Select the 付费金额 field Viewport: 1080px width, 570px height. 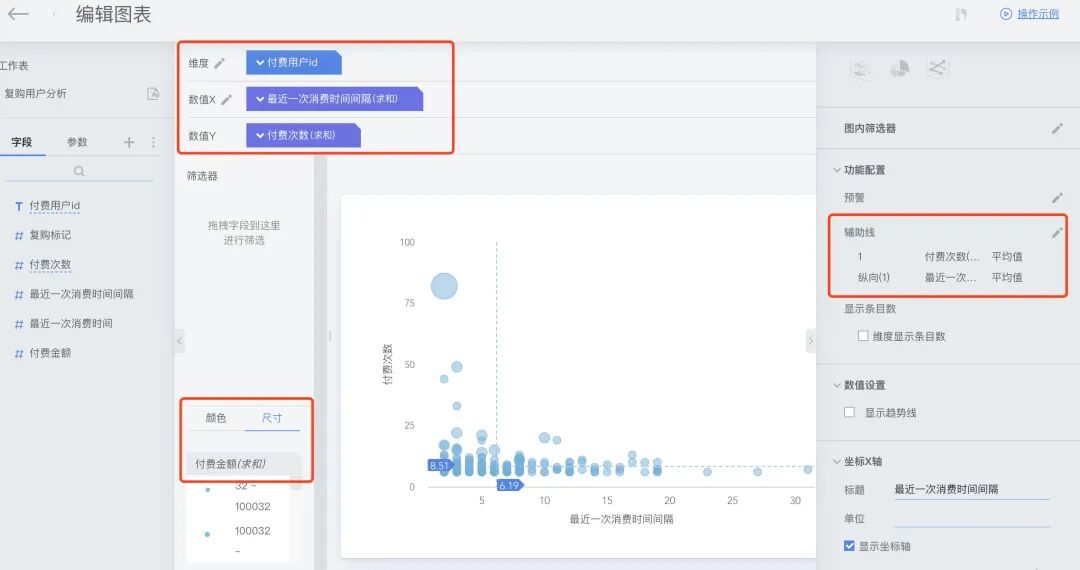(x=50, y=353)
